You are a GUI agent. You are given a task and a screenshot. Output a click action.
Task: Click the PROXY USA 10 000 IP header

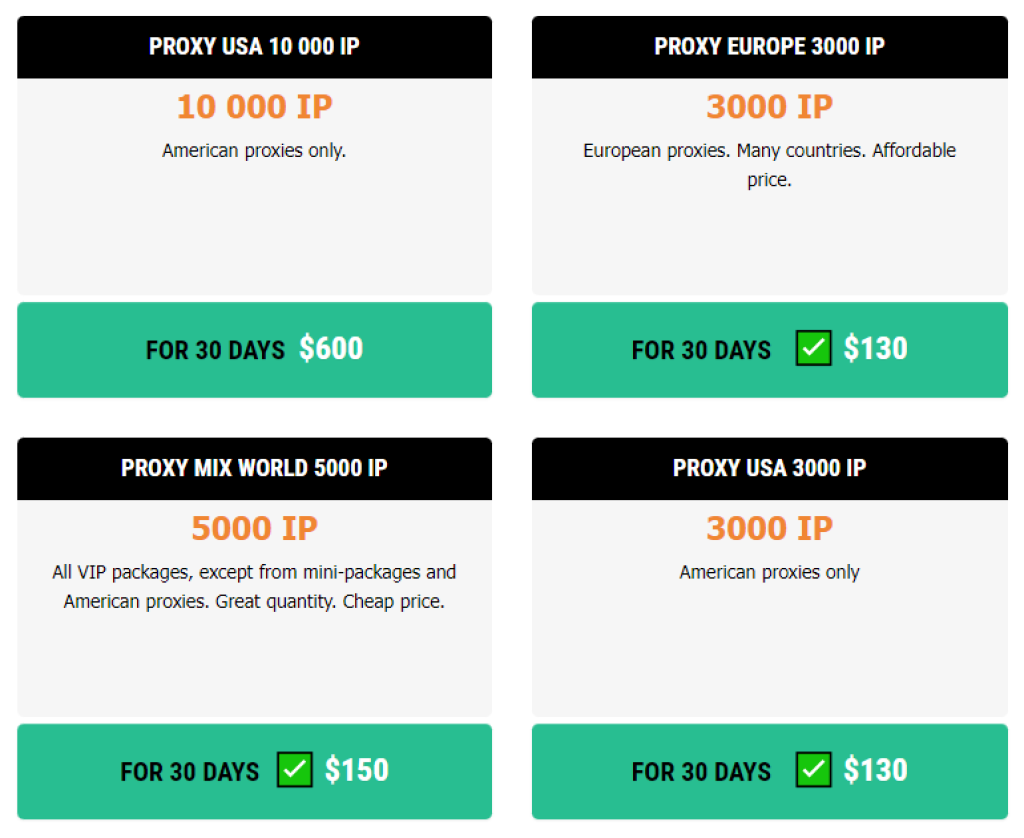(254, 47)
